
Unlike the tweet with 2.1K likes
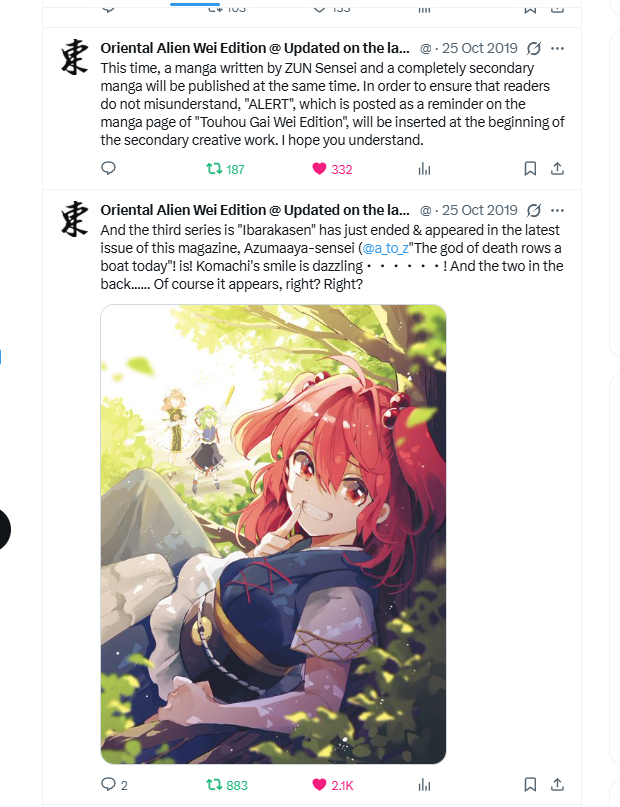coord(333,785)
